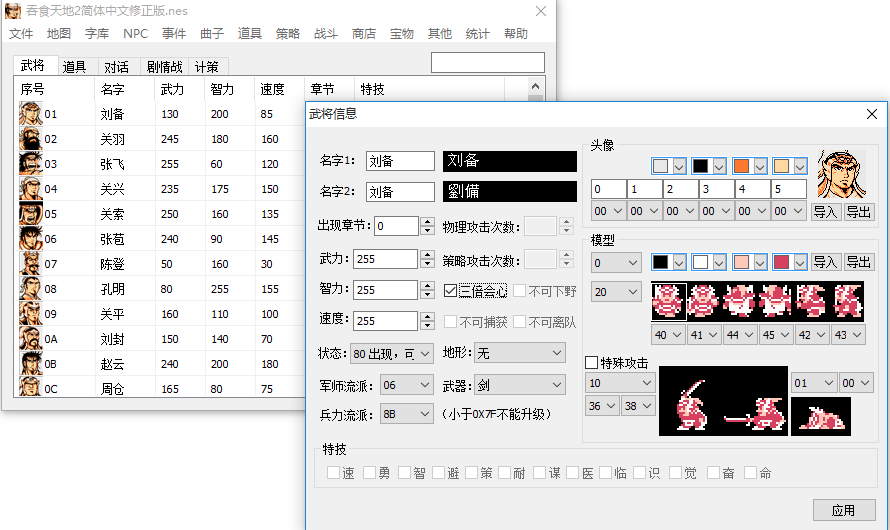Open the model frame dropdown showing 40
This screenshot has height=530, width=890.
pos(668,335)
